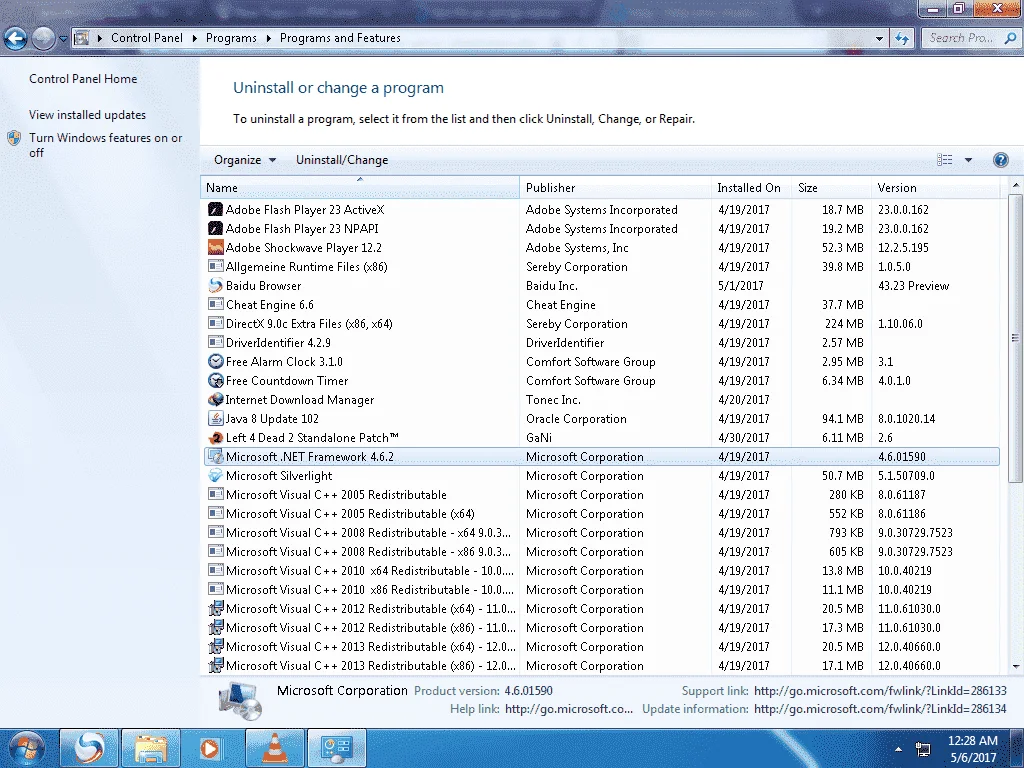Click the Control Panel taskbar icon

click(x=337, y=748)
